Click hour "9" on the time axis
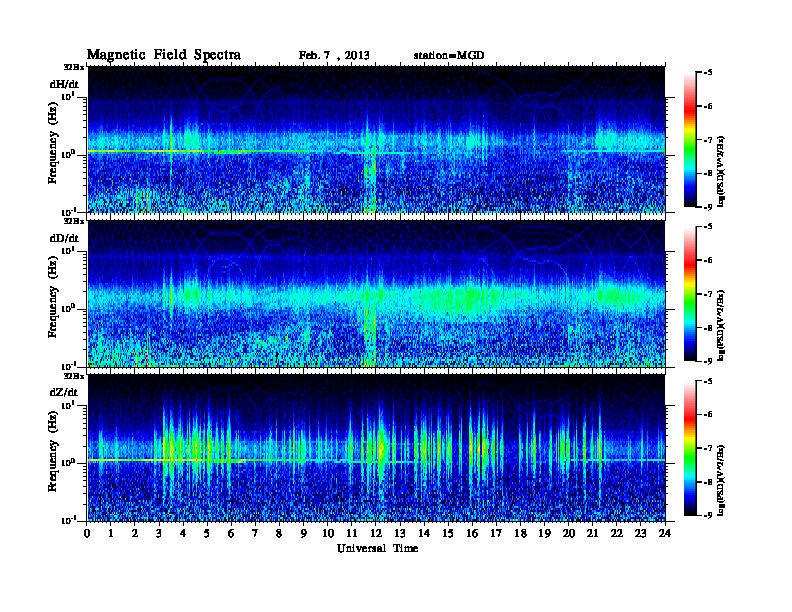Screen dimensions: 792x612 [304, 534]
